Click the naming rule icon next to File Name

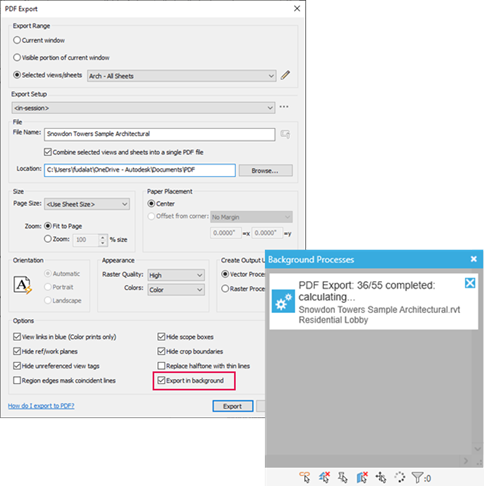tap(285, 134)
